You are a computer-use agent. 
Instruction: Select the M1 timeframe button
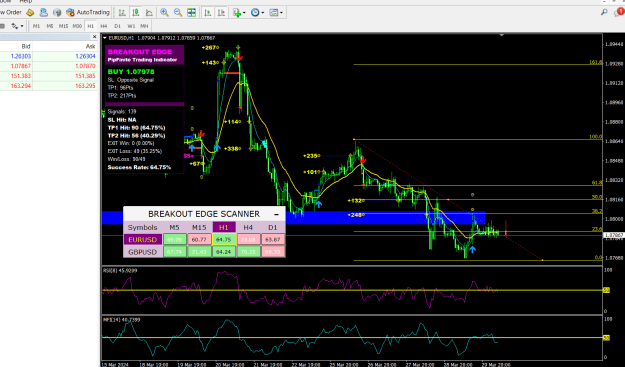(x=36, y=26)
